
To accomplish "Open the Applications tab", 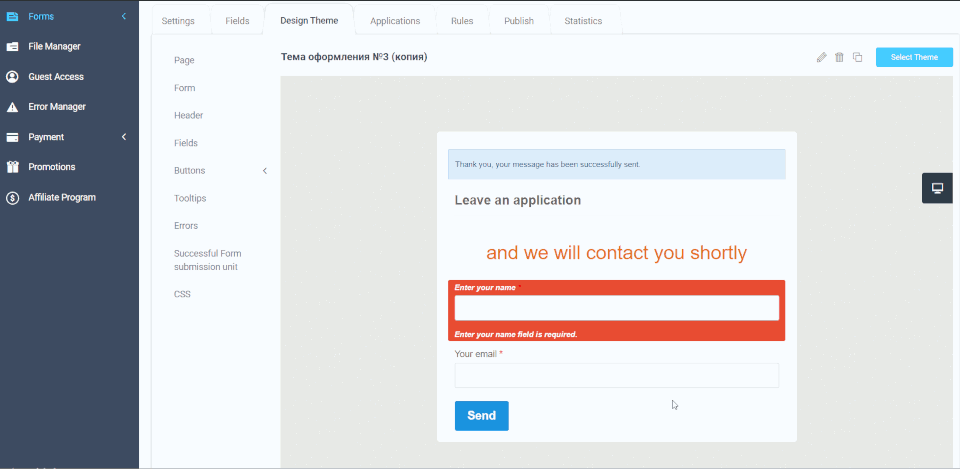I will point(395,21).
